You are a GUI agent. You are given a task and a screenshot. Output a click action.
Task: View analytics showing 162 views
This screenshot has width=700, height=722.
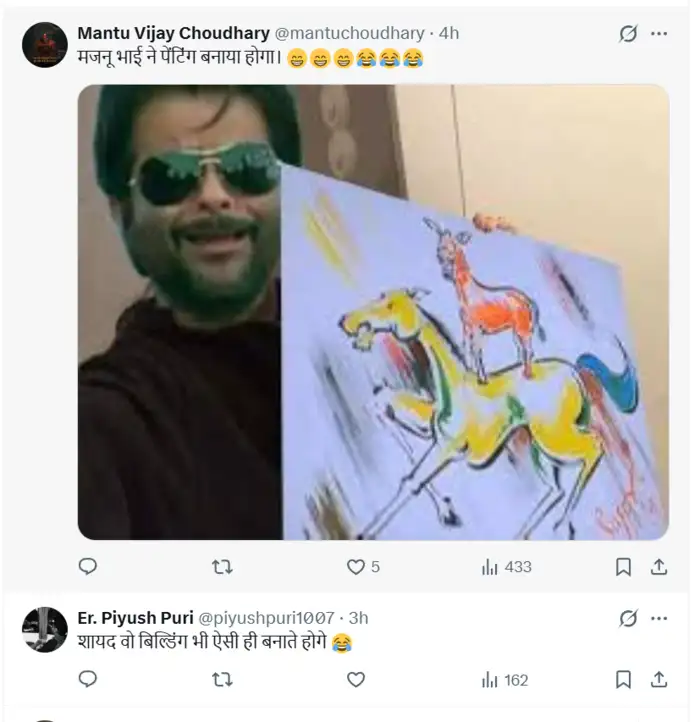(505, 680)
